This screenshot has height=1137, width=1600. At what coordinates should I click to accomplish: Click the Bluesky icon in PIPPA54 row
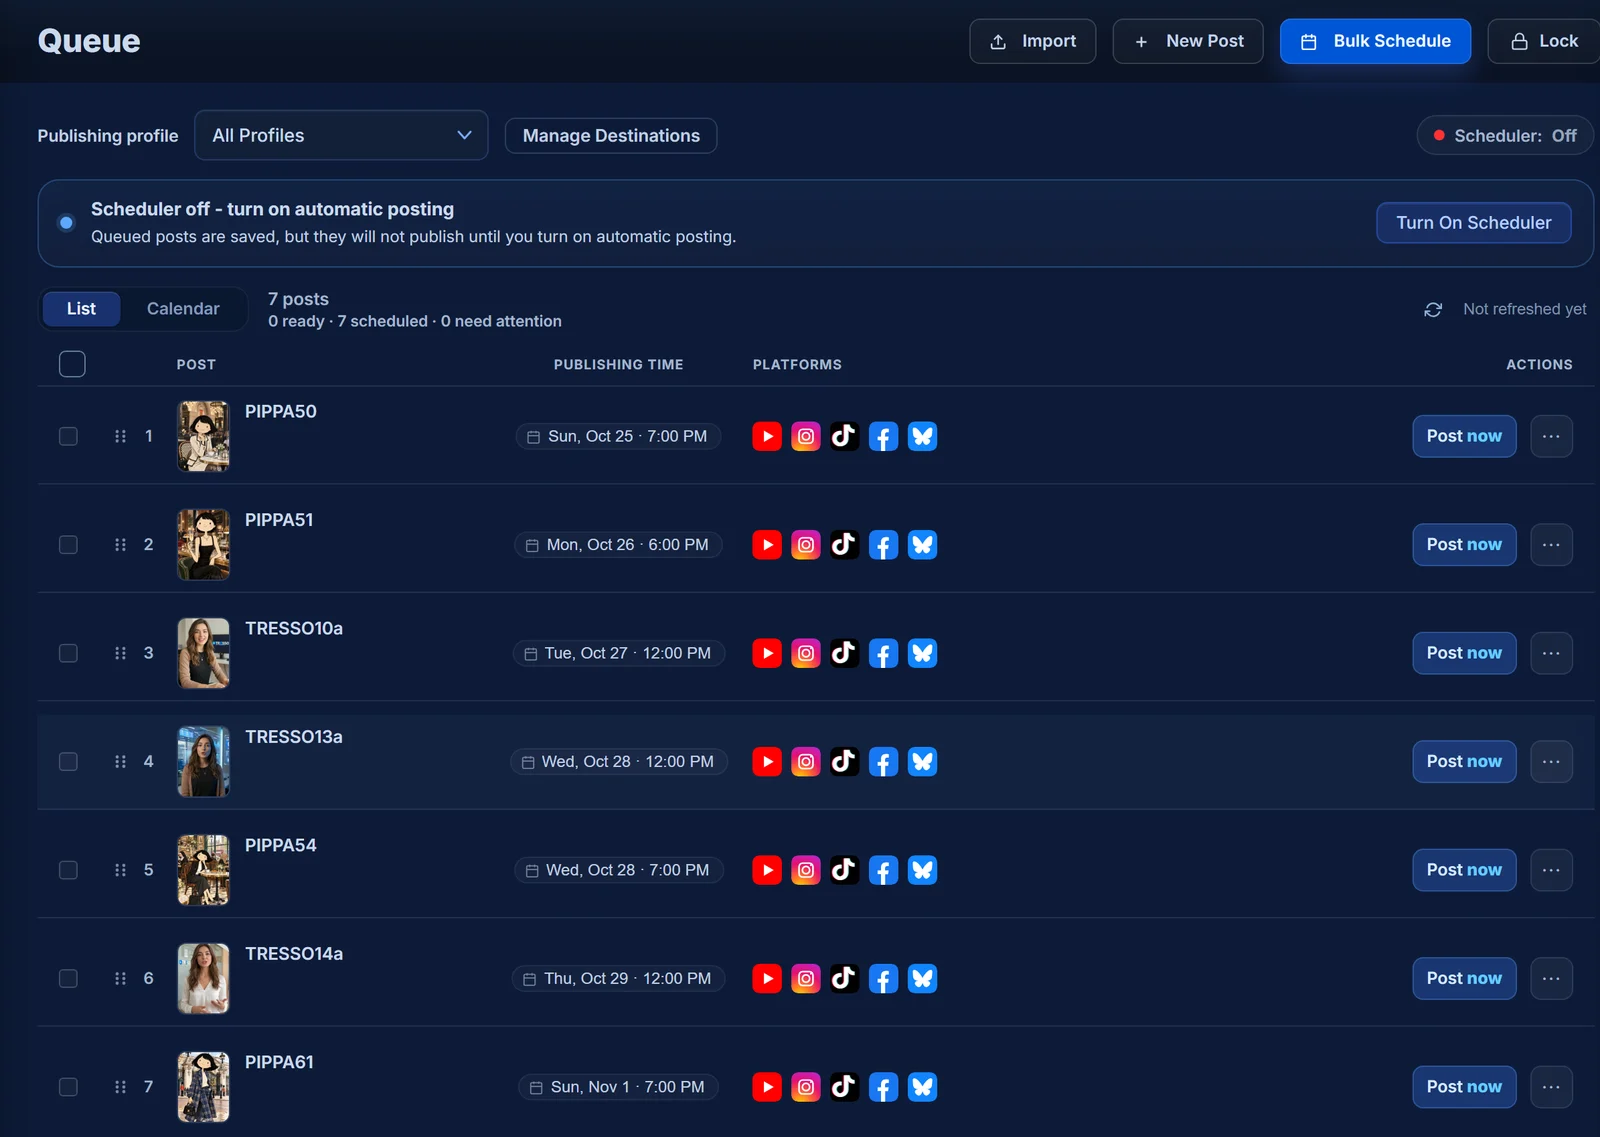click(x=922, y=870)
